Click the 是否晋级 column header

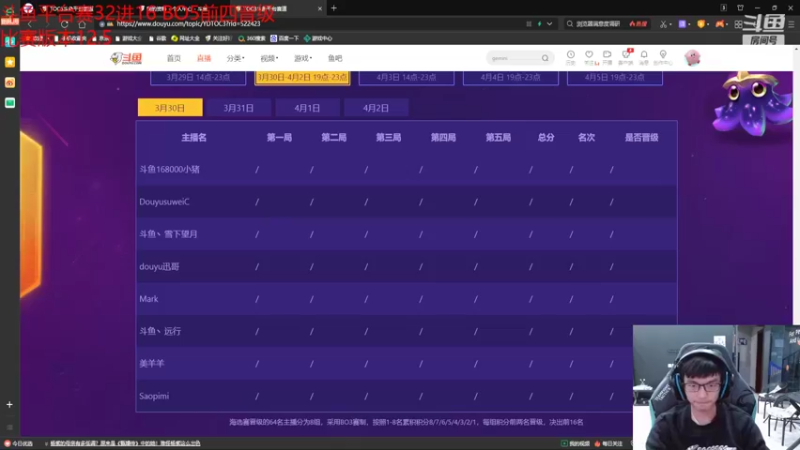click(x=641, y=138)
